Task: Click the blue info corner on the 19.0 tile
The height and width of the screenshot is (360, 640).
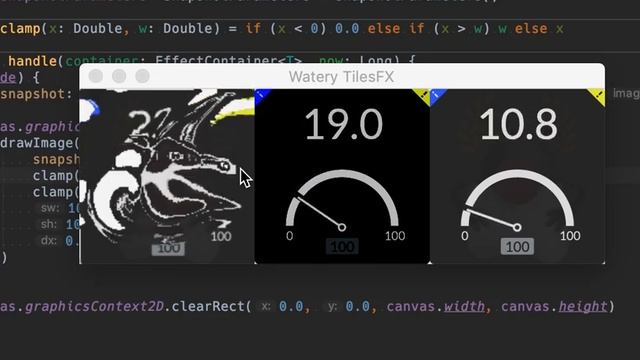Action: (x=260, y=95)
